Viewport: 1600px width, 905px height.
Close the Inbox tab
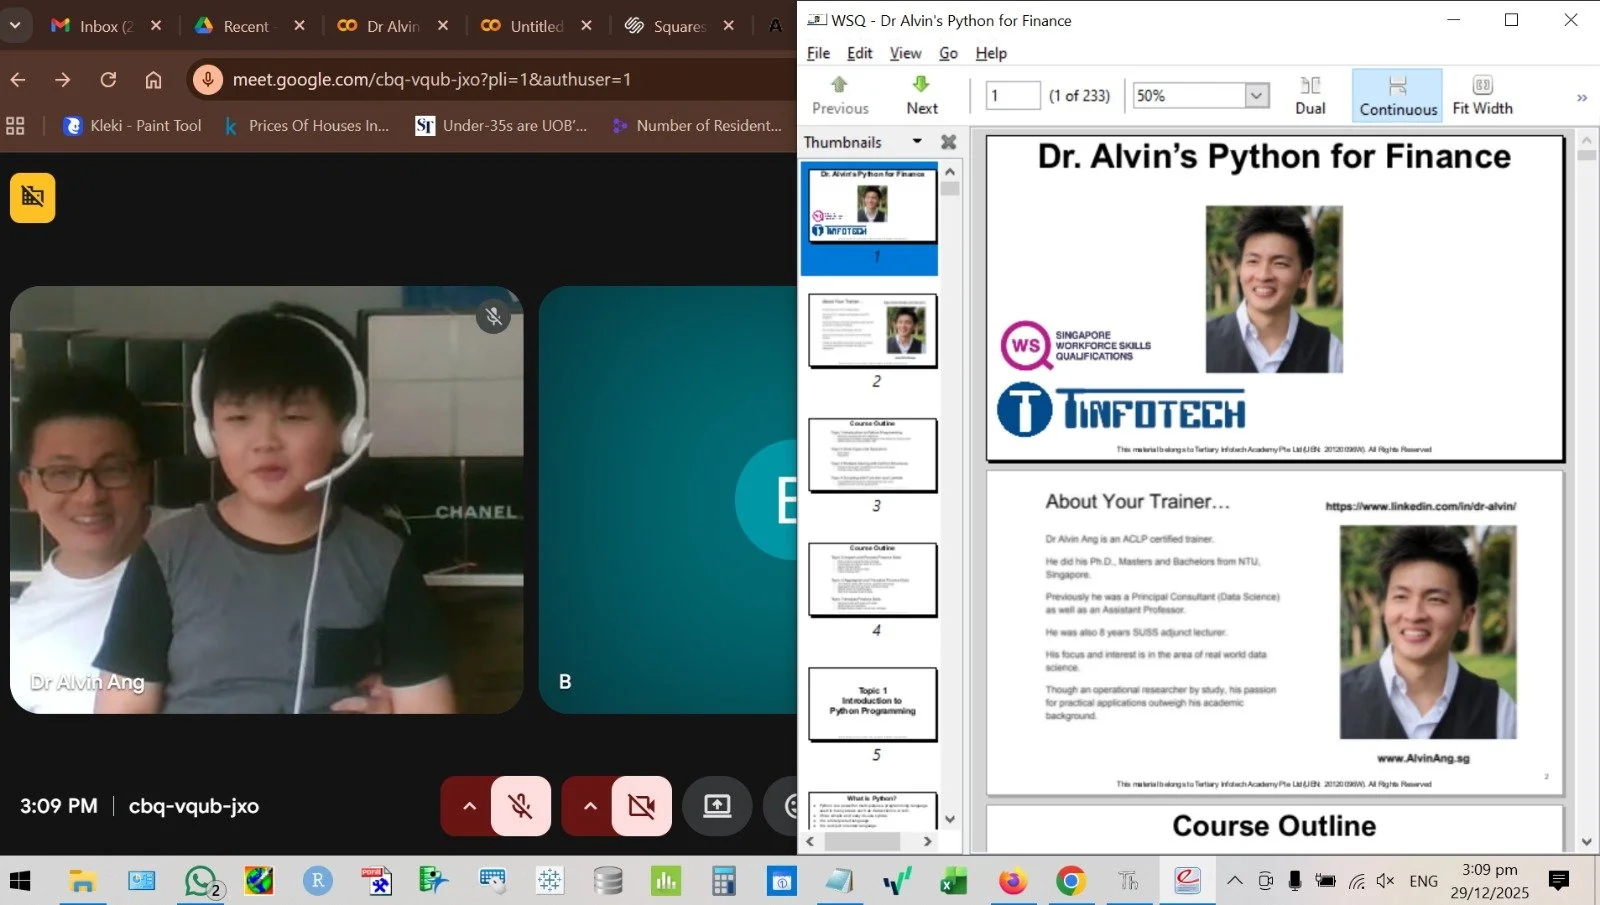[156, 26]
